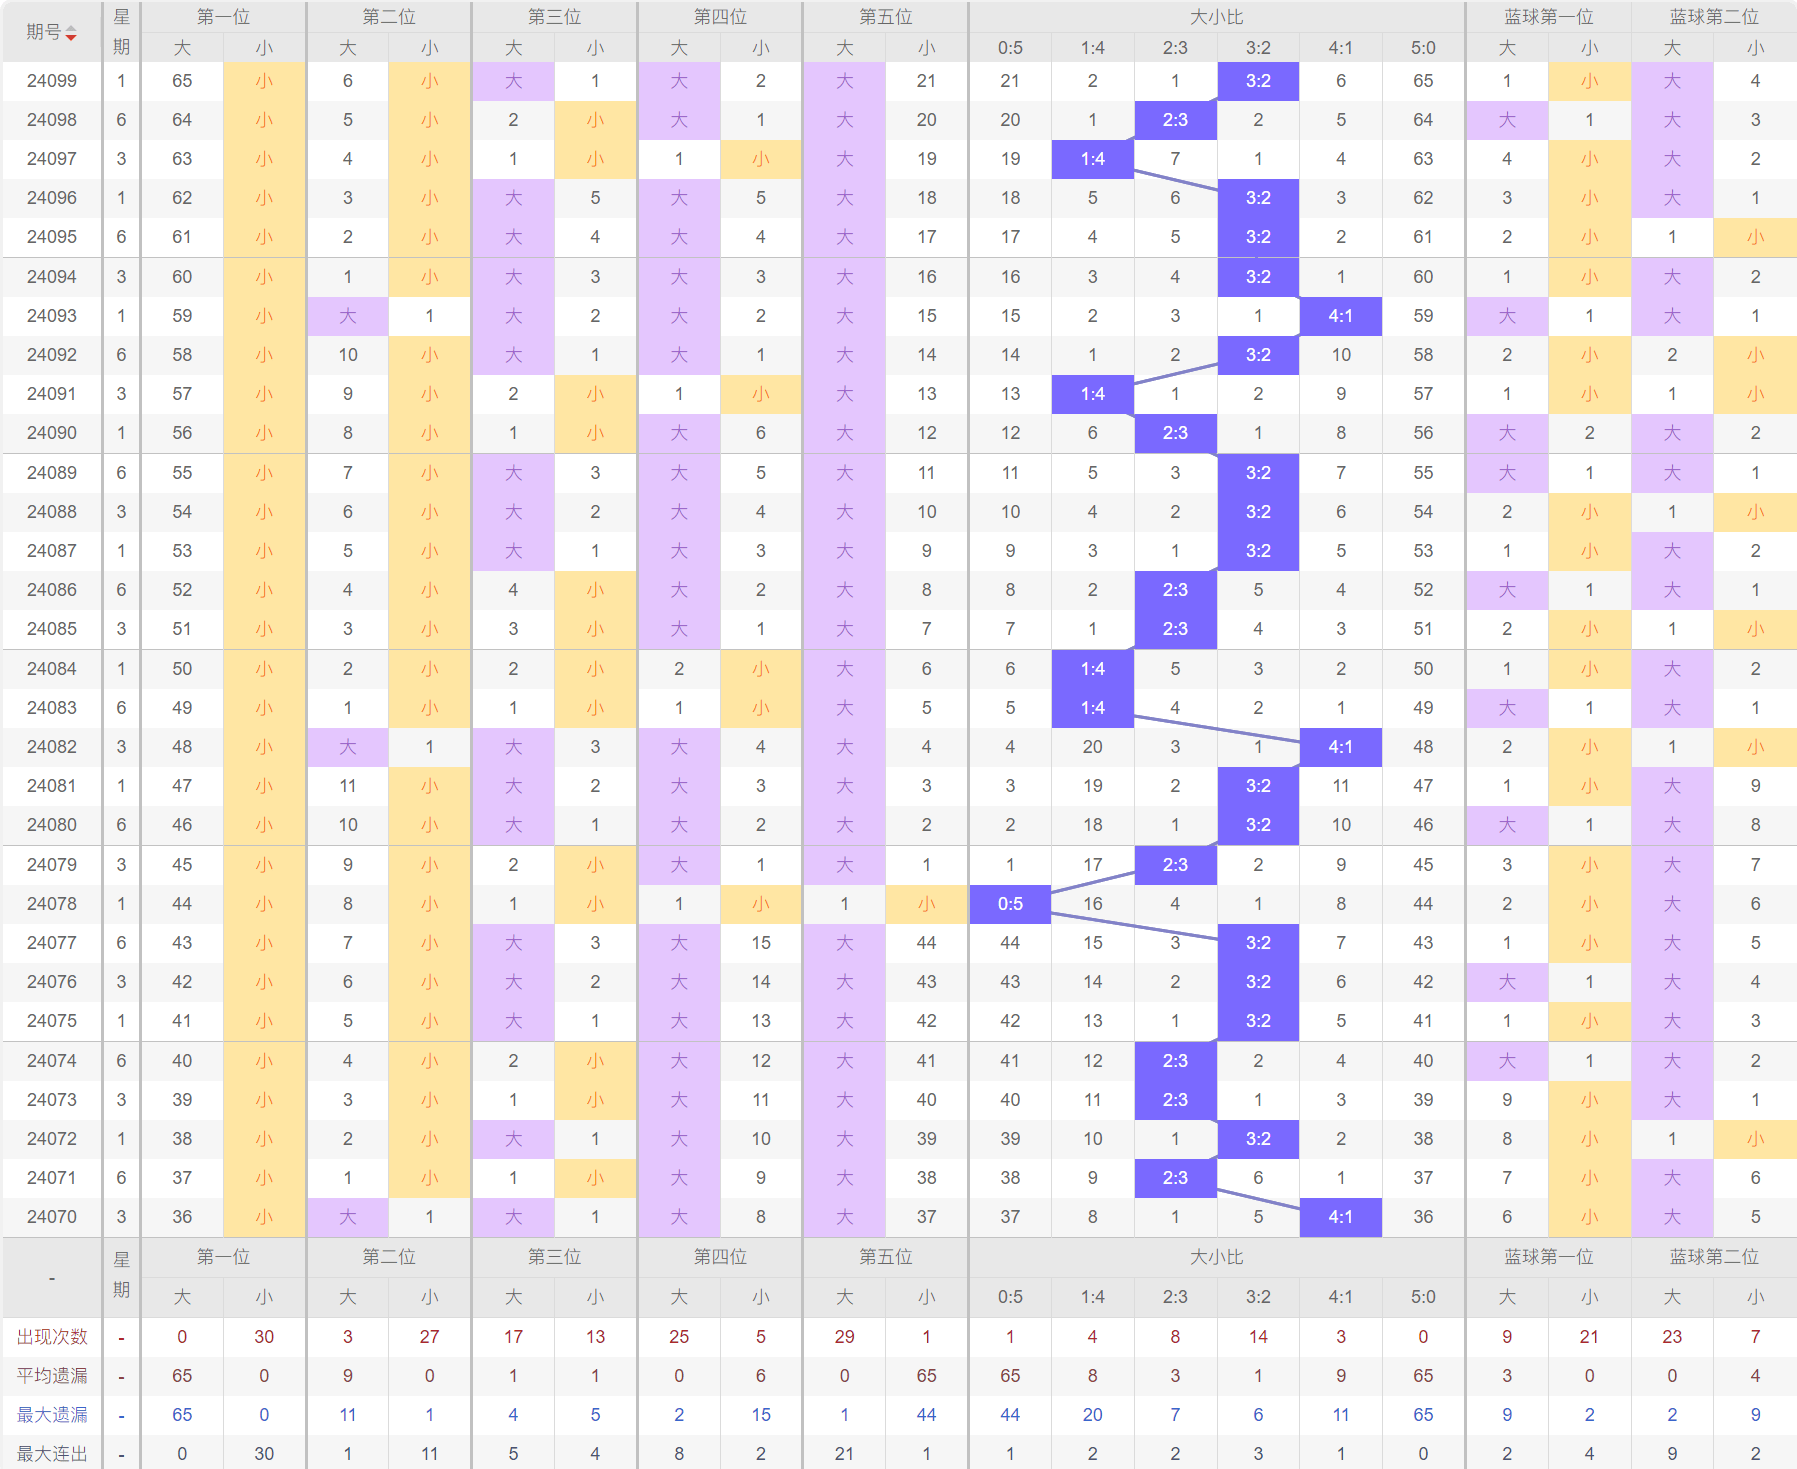Click period number 24087
The image size is (1797, 1469).
point(52,551)
